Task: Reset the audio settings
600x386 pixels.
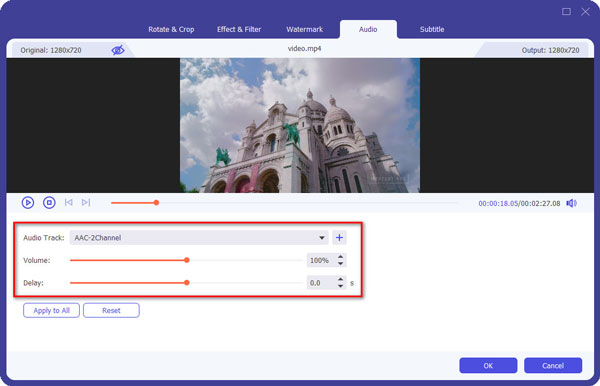Action: coord(111,310)
